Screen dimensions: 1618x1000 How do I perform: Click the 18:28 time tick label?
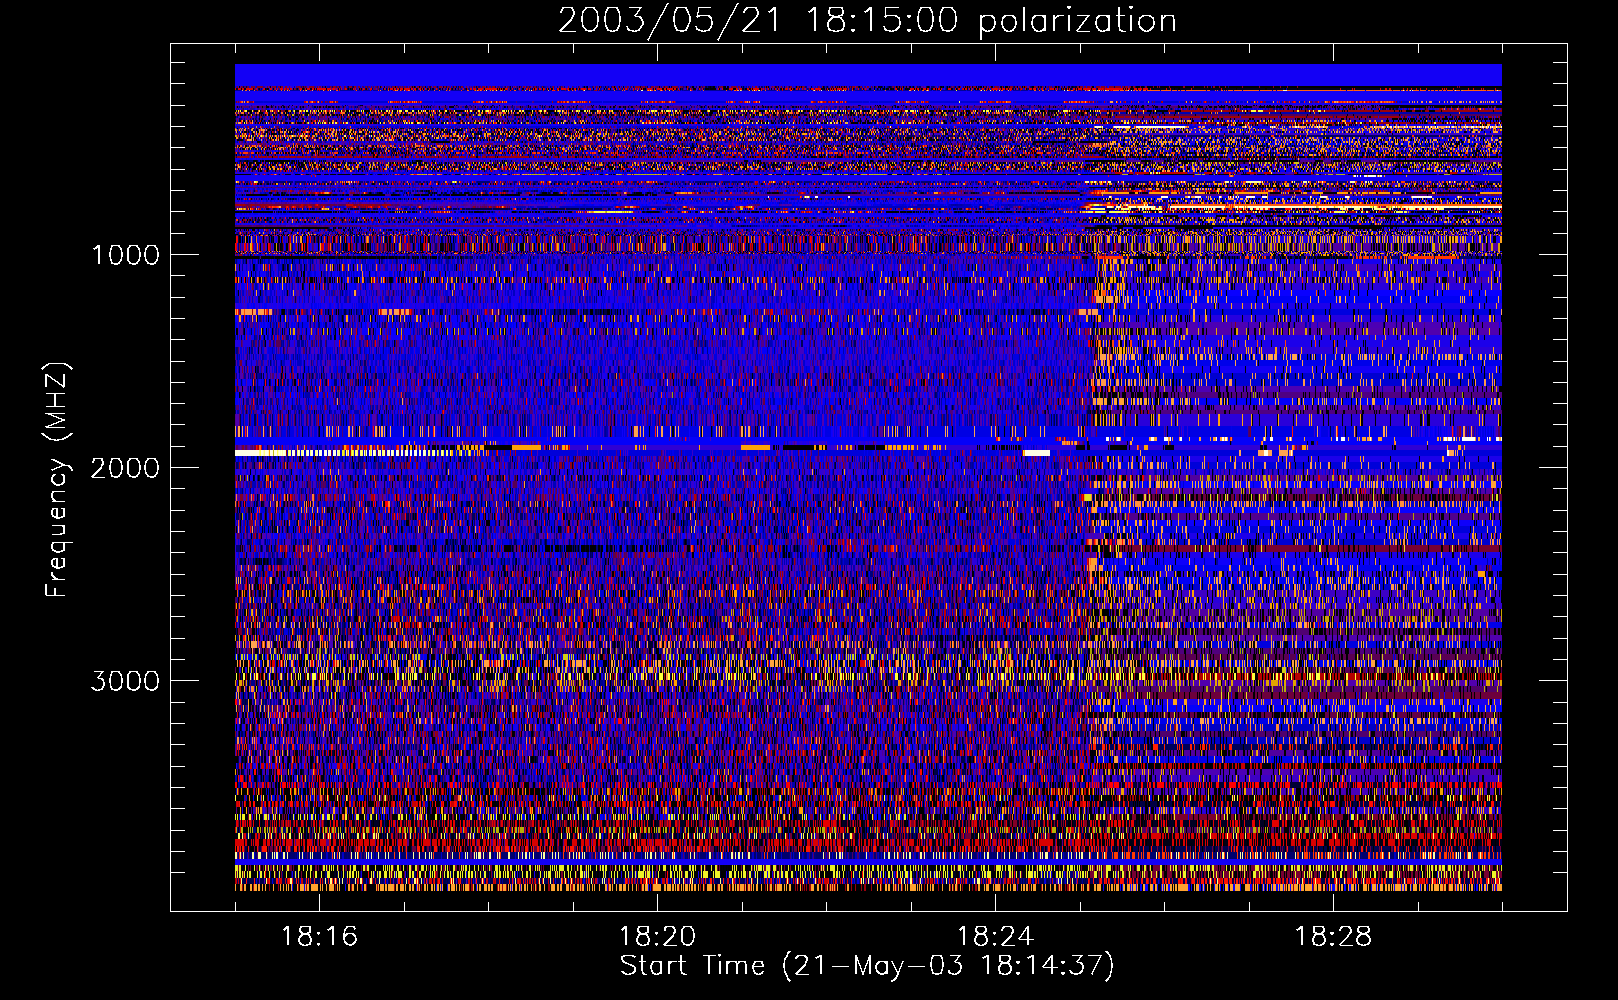(x=1333, y=937)
